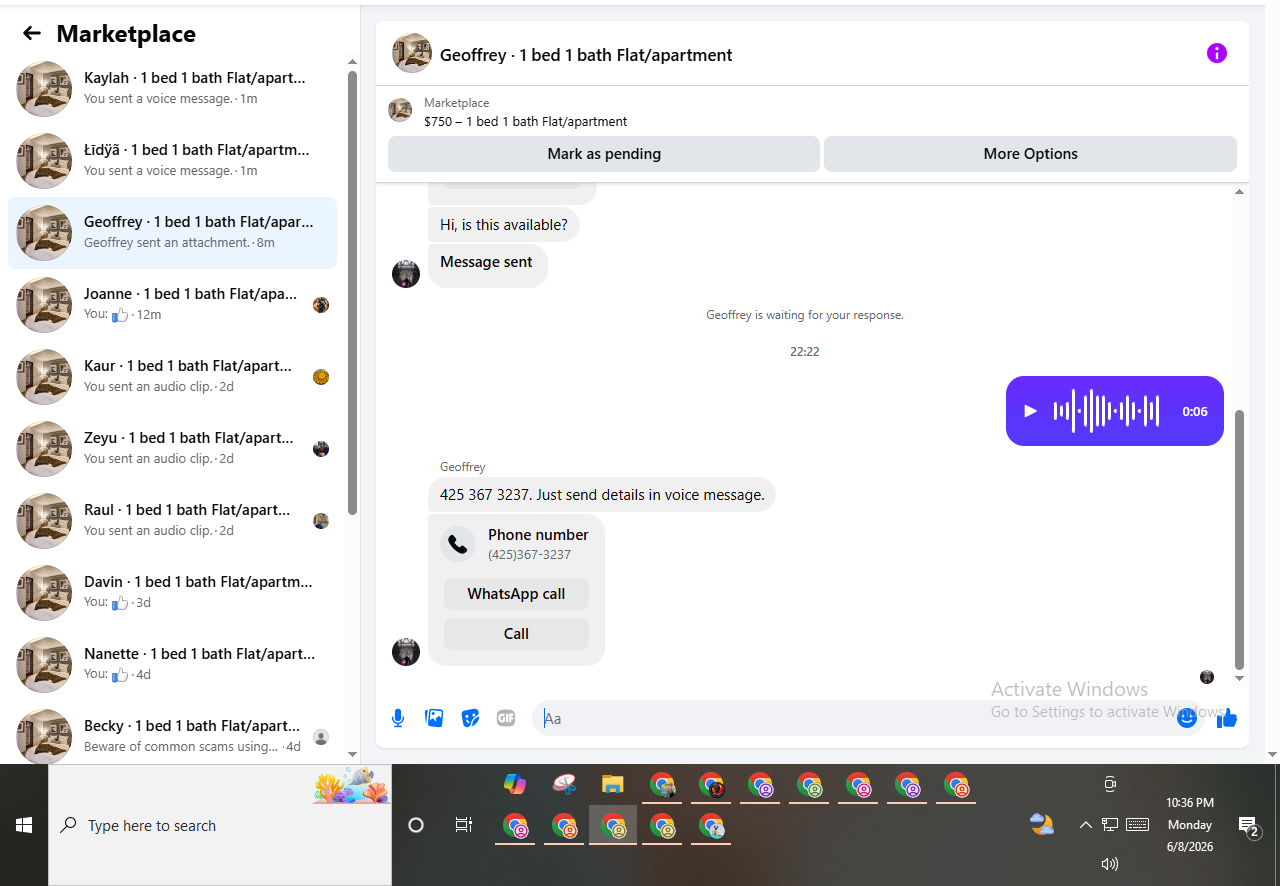Screen dimensions: 1280x886
Task: Open the Snipping Tool taskbar icon
Action: (564, 785)
